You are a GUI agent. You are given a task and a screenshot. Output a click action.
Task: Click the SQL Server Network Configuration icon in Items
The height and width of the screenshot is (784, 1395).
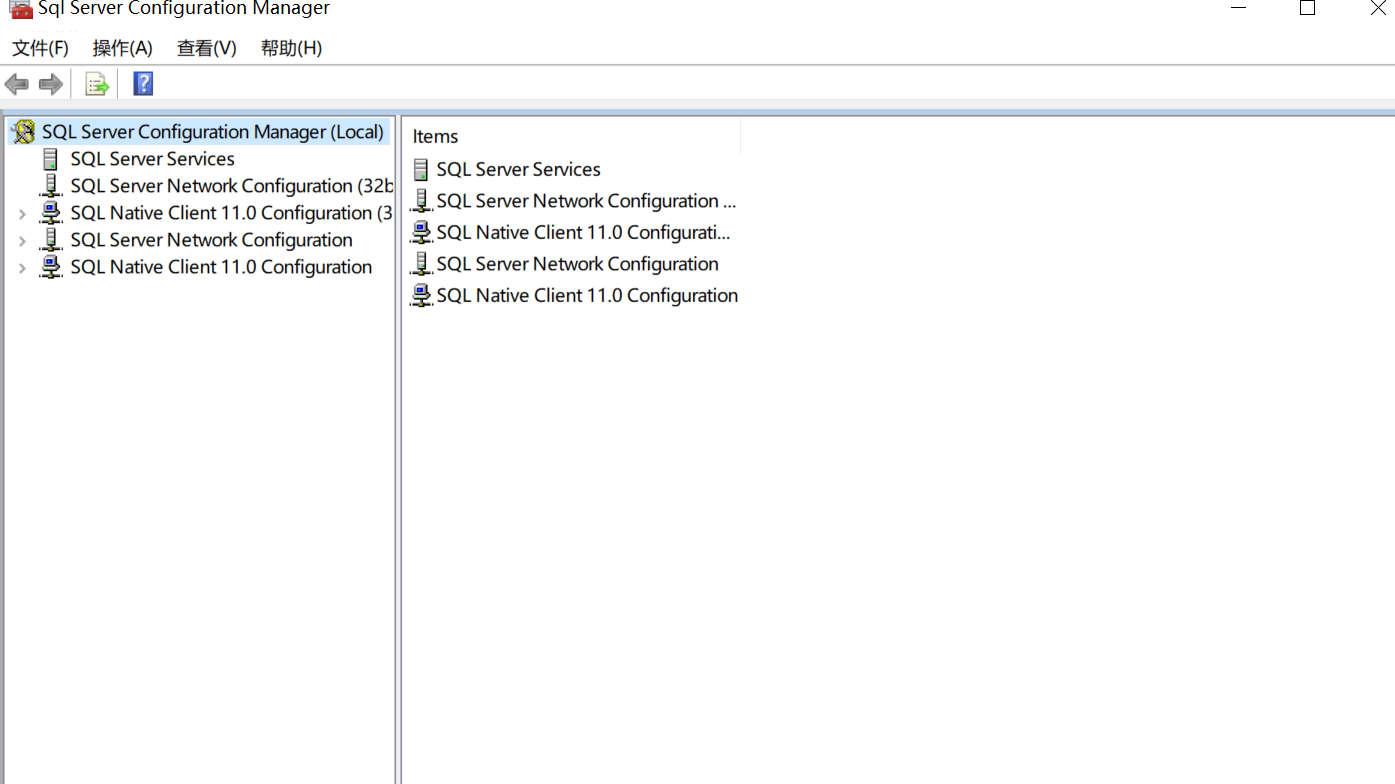421,263
